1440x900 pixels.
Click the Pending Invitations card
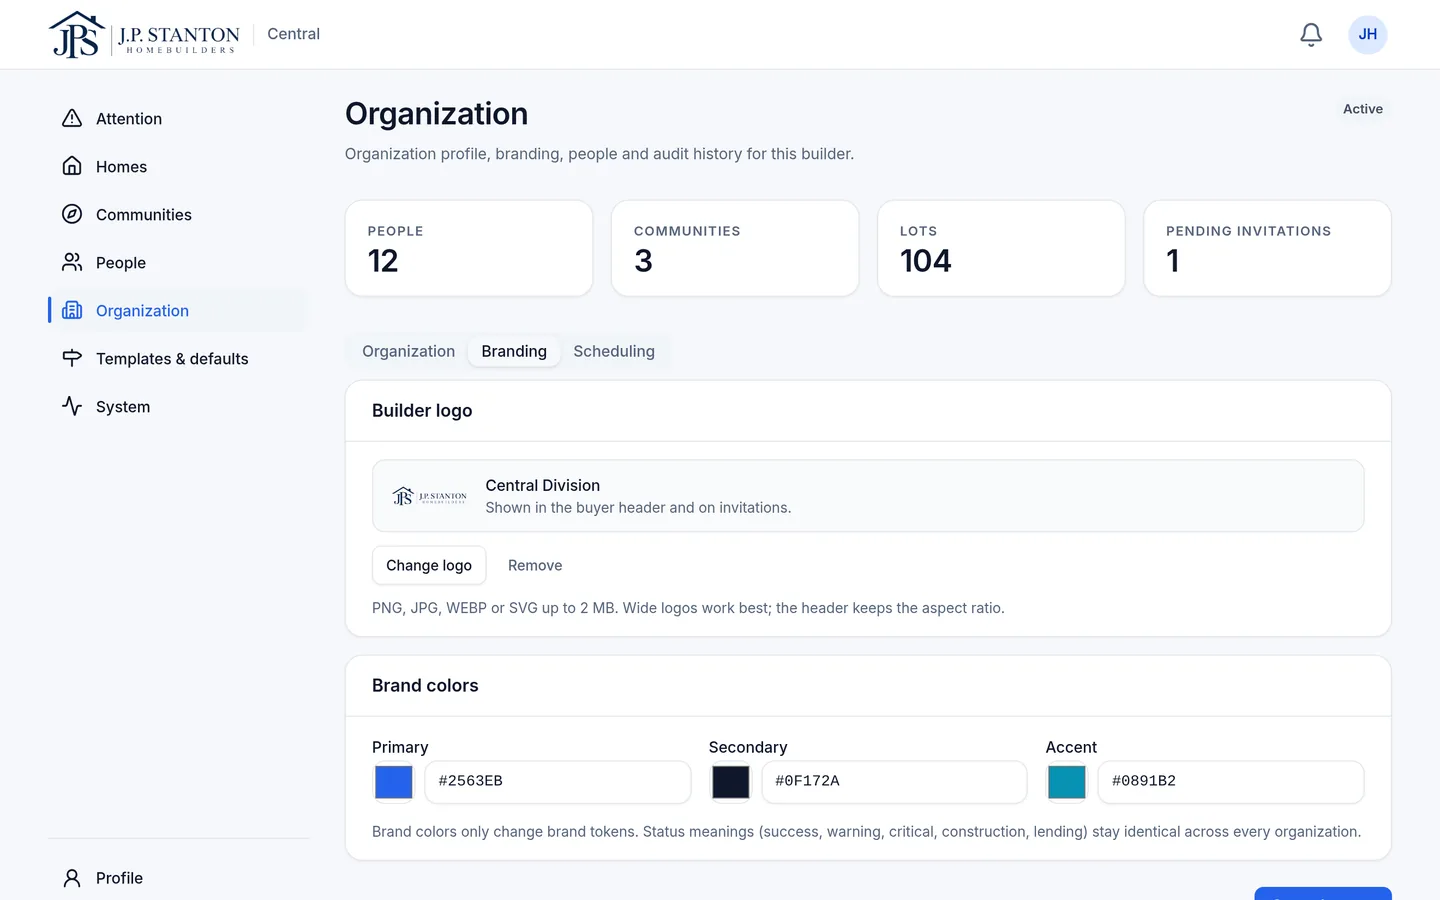click(1267, 248)
